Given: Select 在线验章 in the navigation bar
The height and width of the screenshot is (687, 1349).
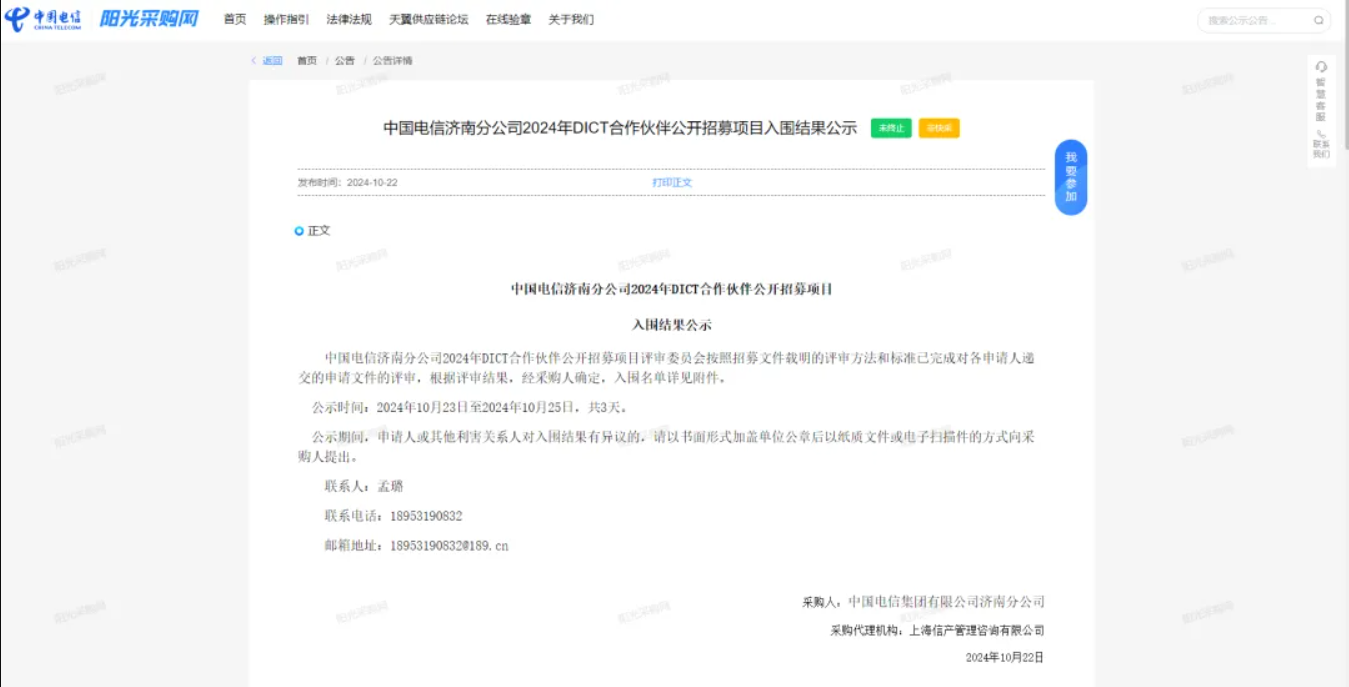Looking at the screenshot, I should pyautogui.click(x=508, y=19).
